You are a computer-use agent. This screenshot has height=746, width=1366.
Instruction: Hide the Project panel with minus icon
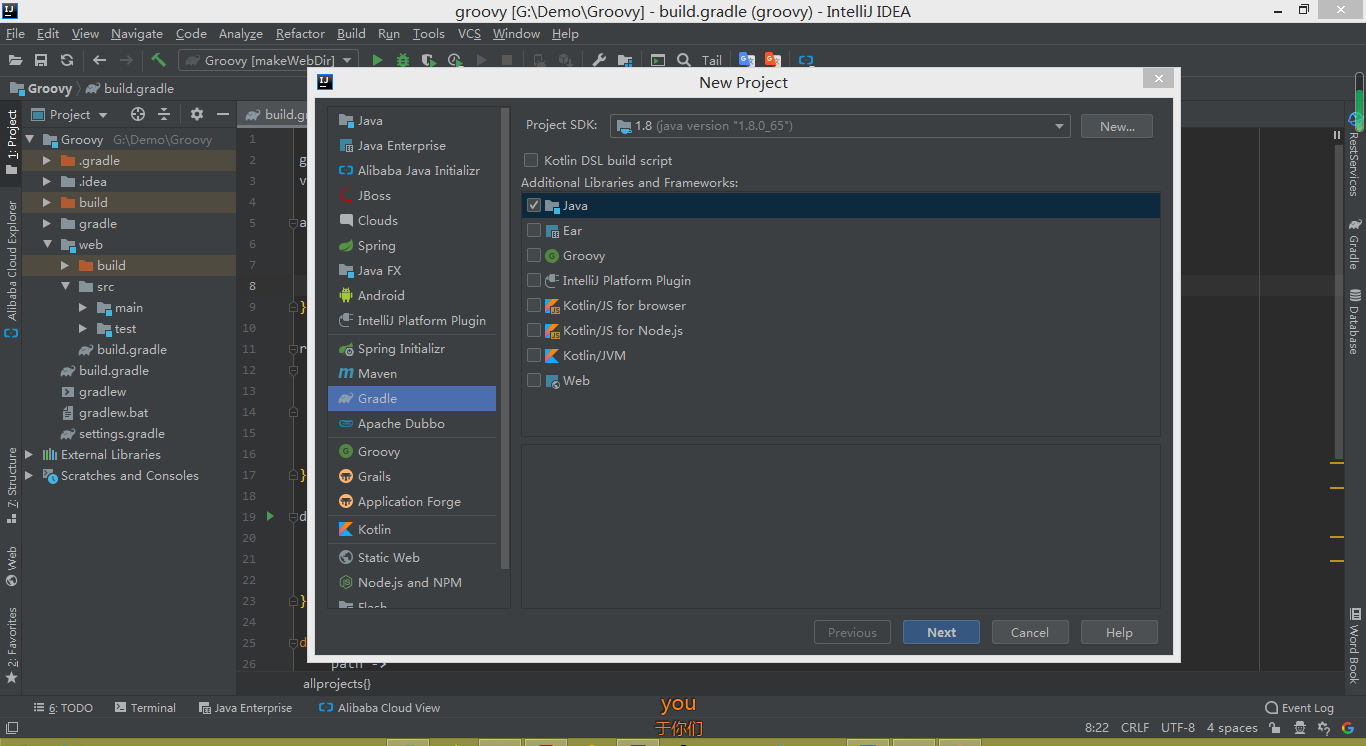pos(223,114)
